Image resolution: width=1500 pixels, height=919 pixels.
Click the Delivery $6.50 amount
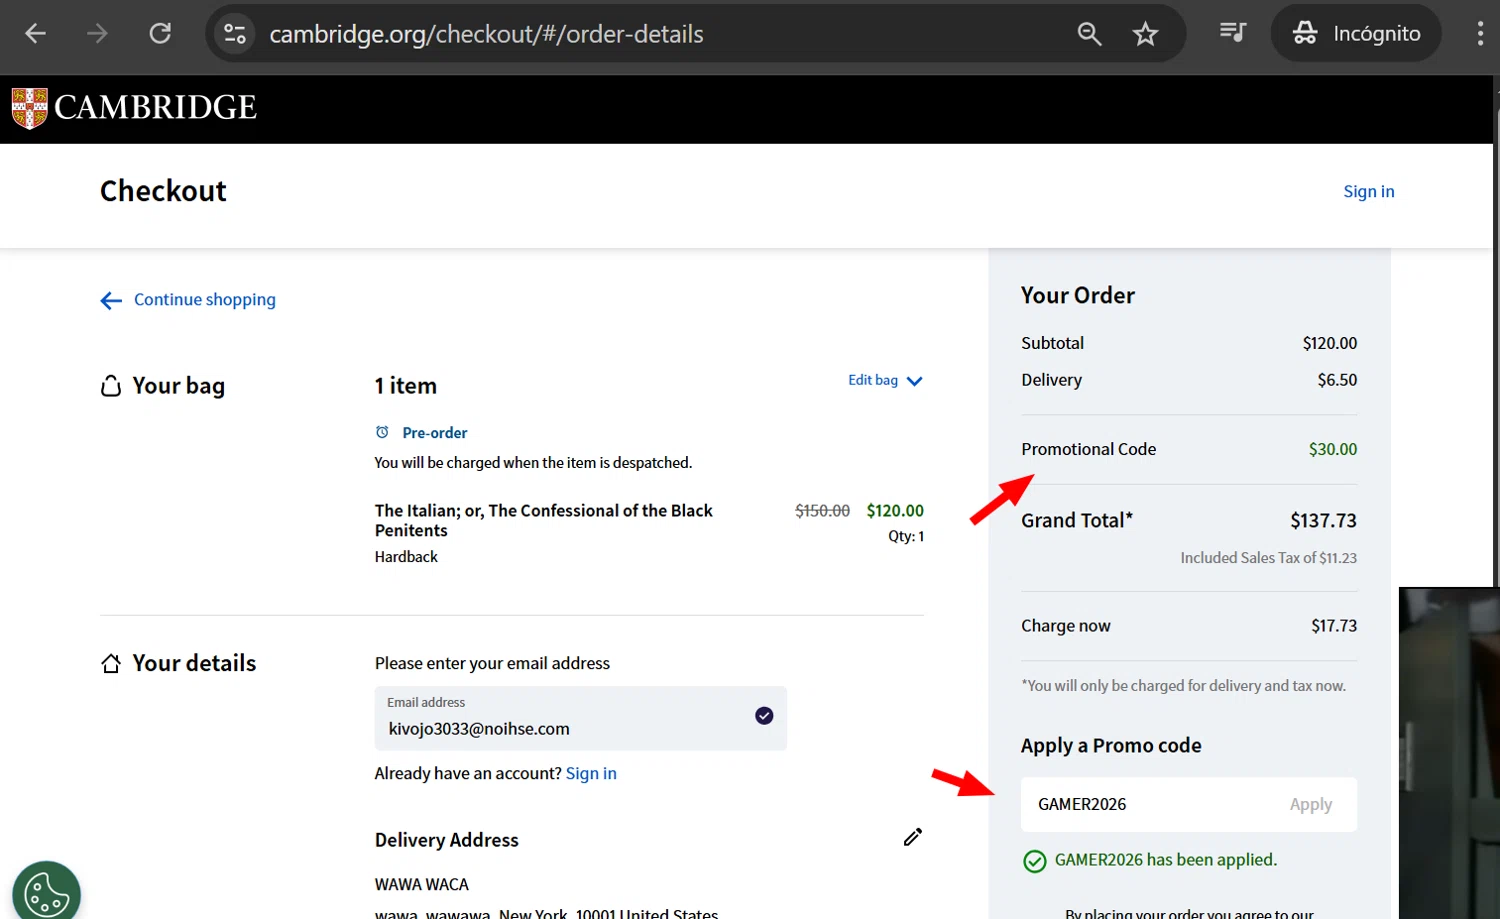click(x=1337, y=380)
